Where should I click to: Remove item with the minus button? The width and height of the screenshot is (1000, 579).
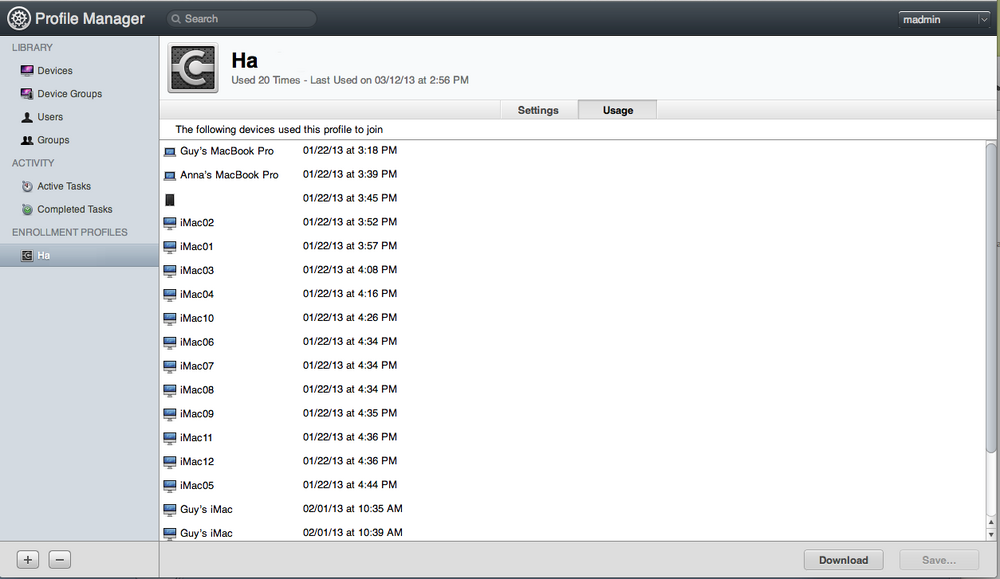[59, 560]
